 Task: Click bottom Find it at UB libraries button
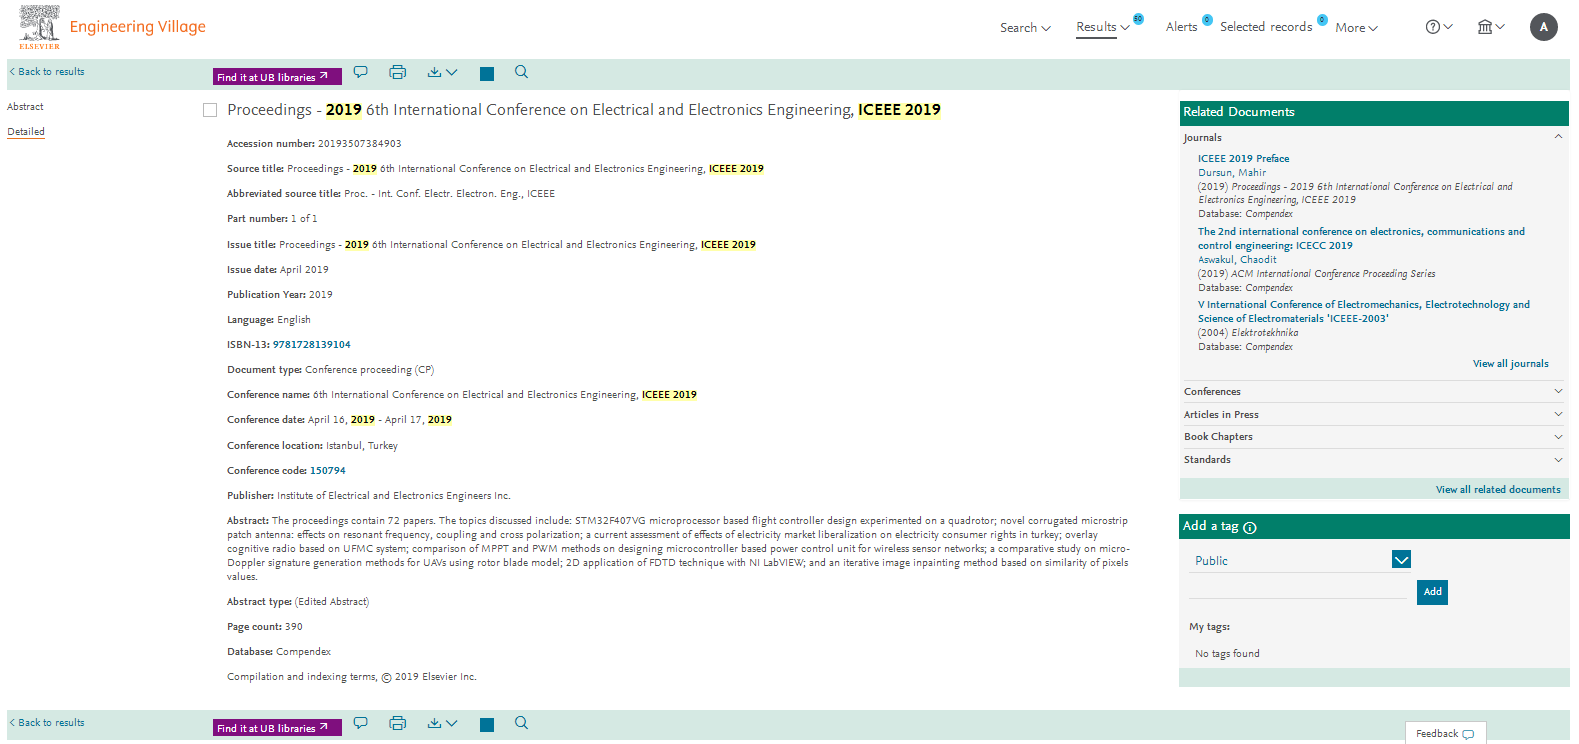point(277,728)
